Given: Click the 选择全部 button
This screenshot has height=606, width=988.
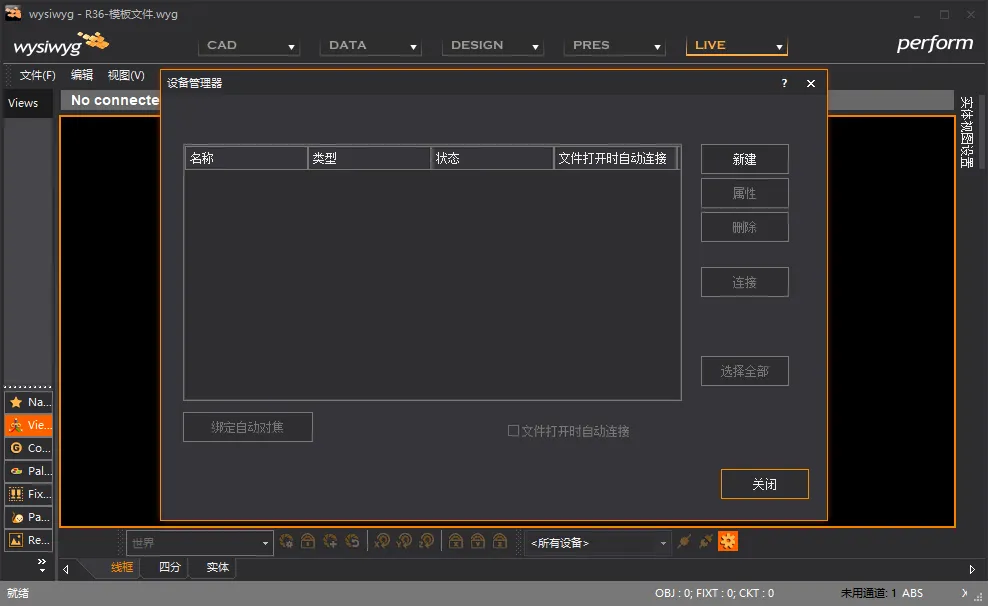Looking at the screenshot, I should [745, 371].
